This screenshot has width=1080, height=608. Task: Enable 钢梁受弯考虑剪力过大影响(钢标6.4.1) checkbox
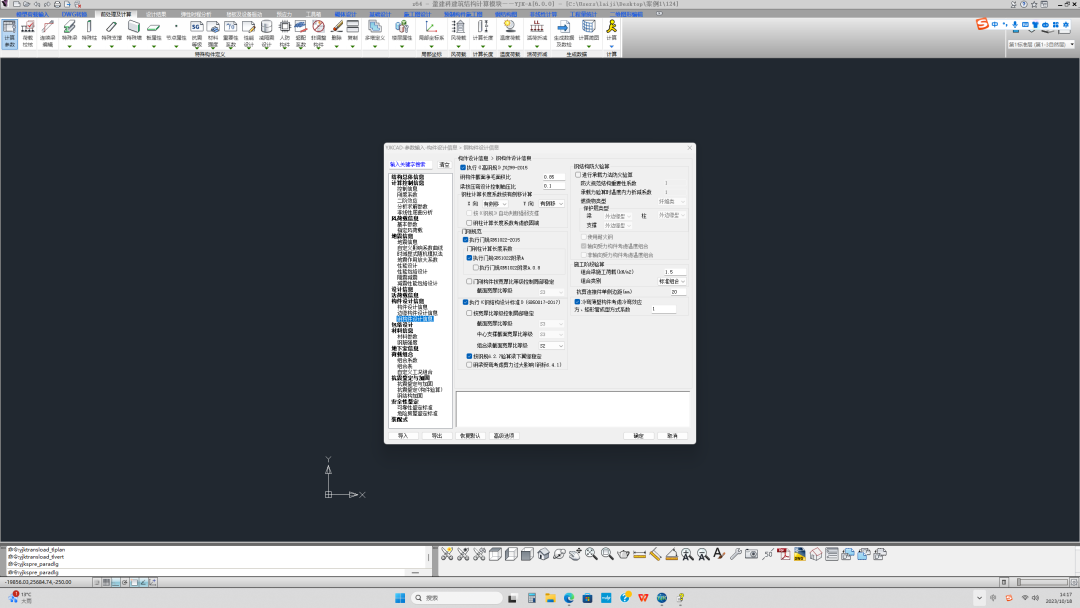[470, 365]
